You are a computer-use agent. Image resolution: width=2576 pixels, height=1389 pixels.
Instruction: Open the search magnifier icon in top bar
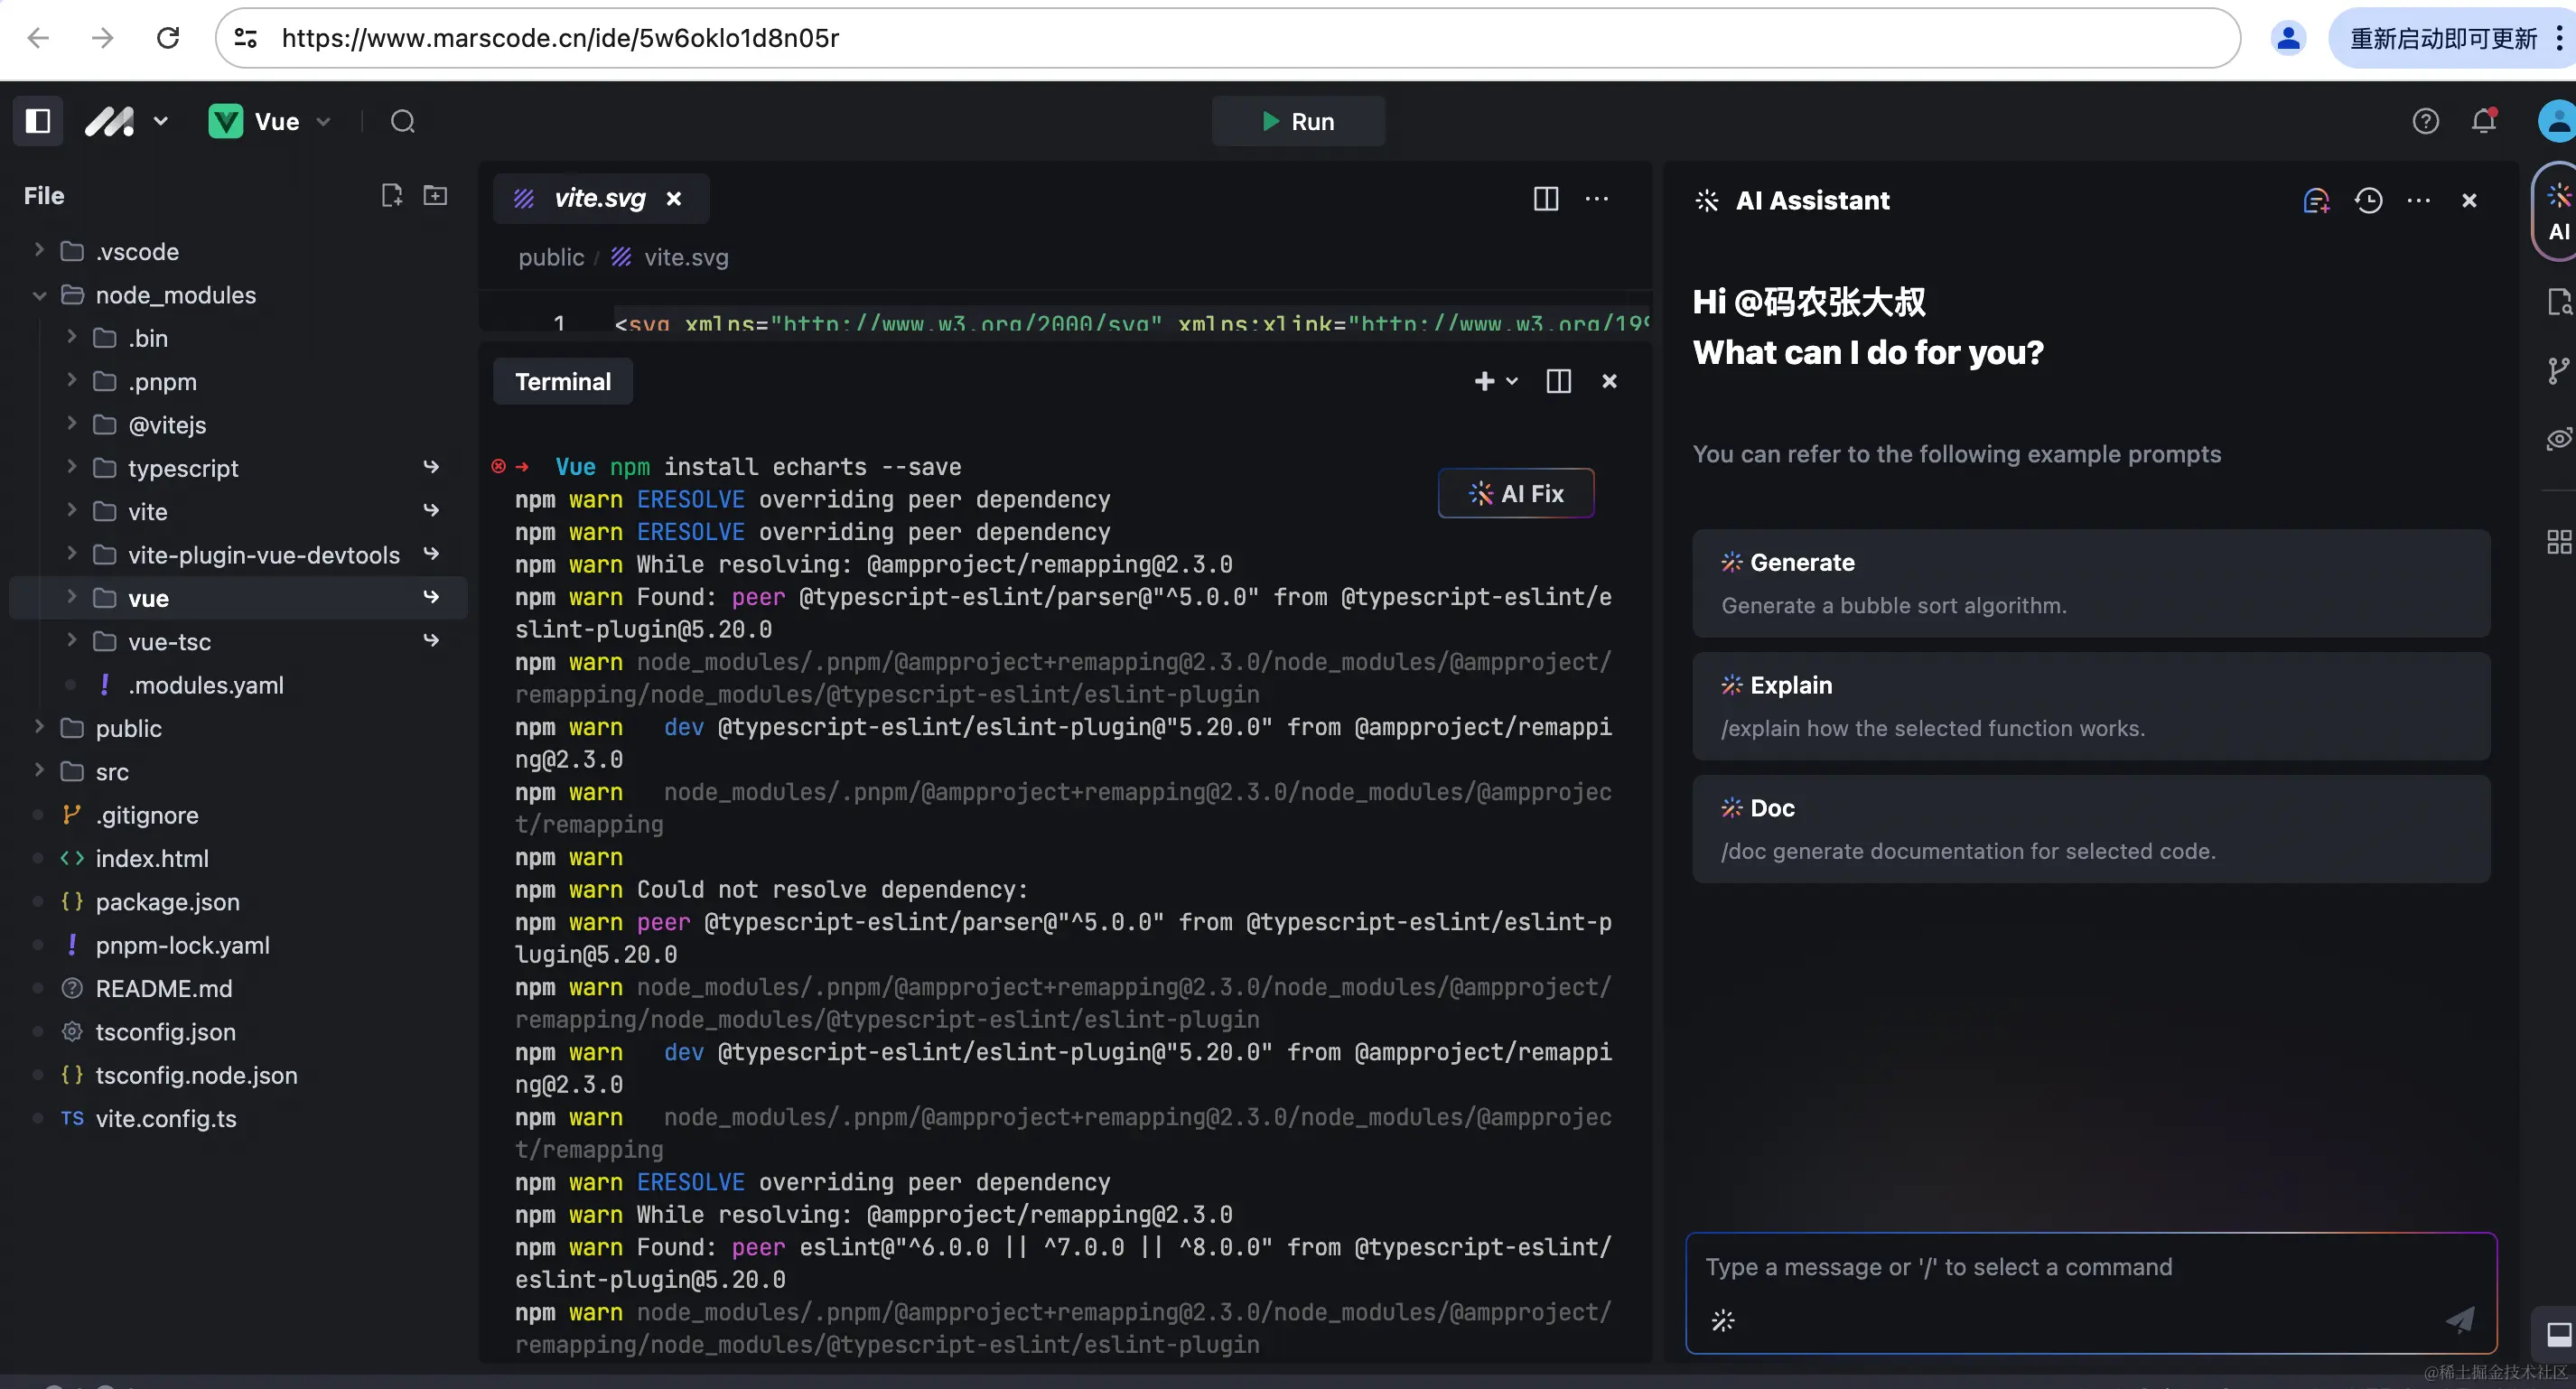[402, 121]
